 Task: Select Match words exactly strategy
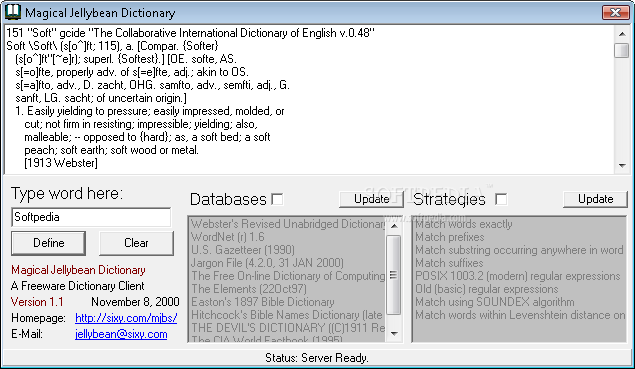(519, 224)
